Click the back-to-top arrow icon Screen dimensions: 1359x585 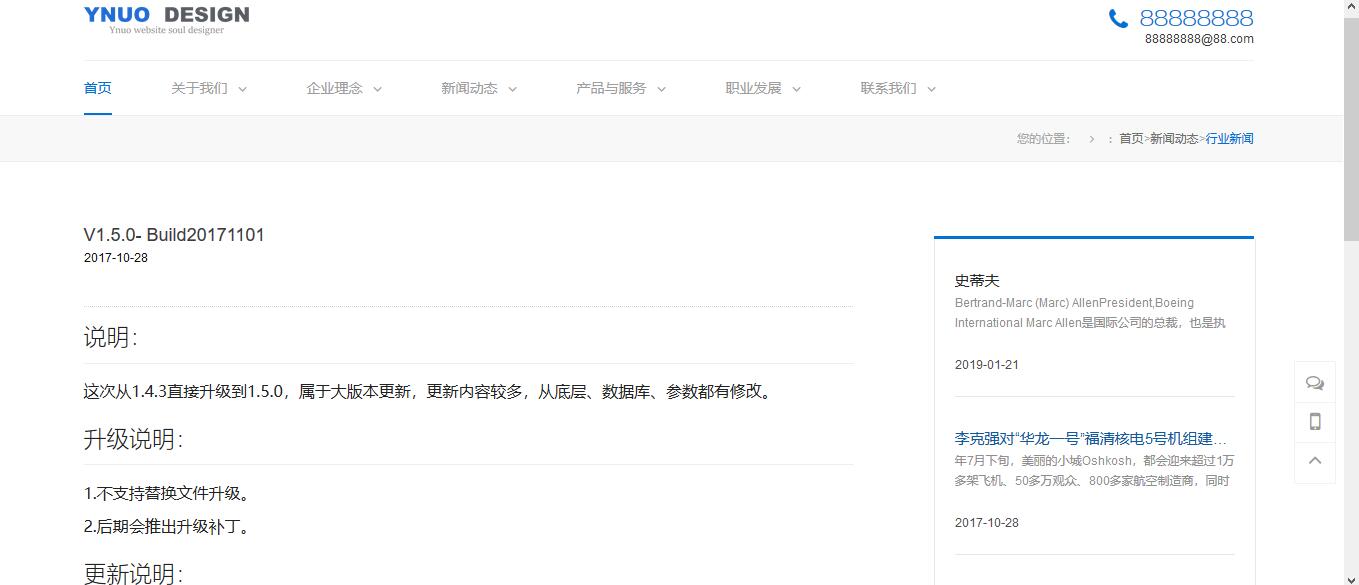[x=1315, y=461]
